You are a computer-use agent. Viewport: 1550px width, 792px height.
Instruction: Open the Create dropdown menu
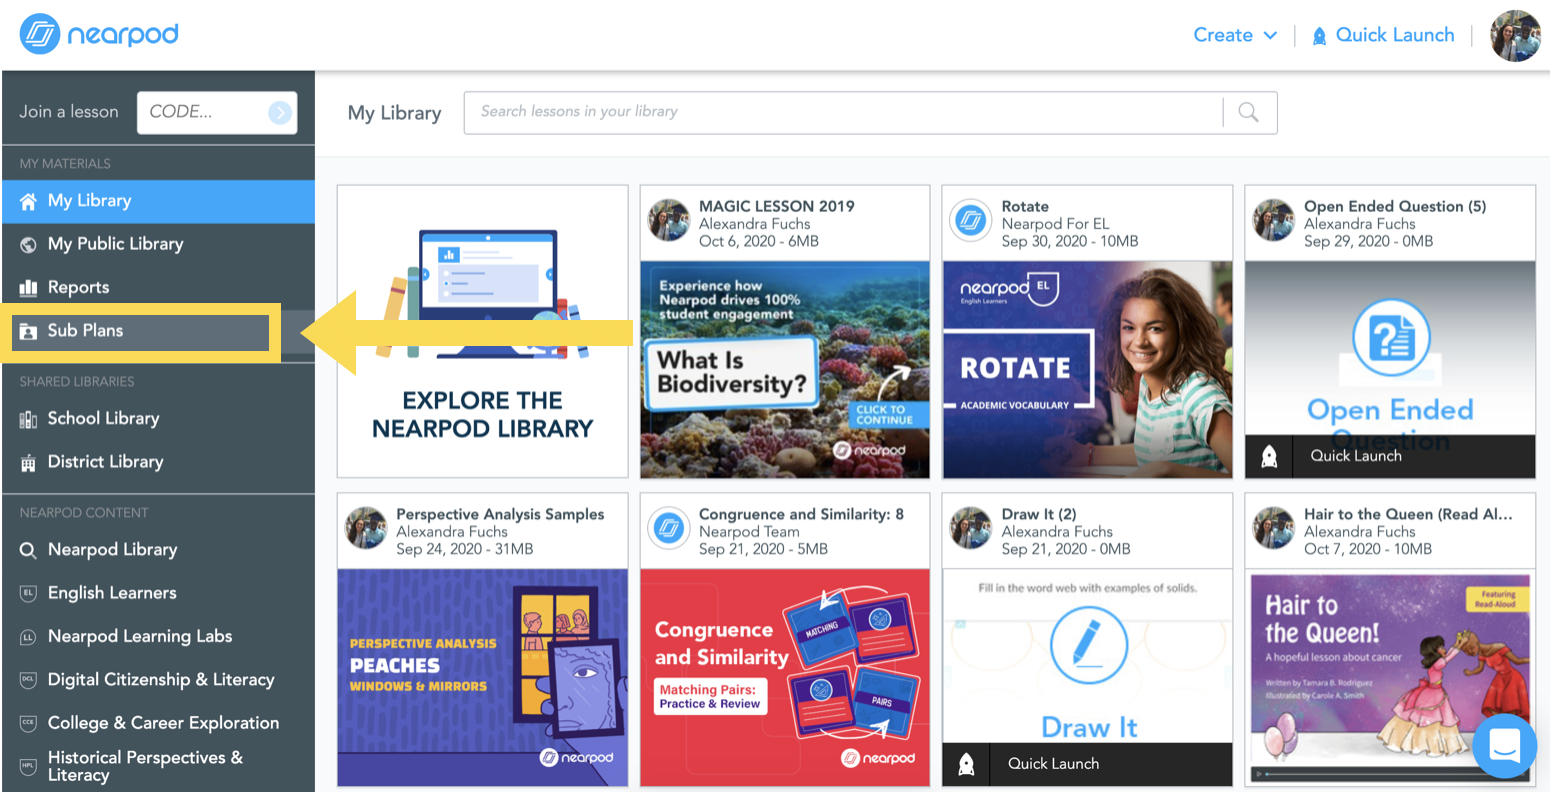(x=1235, y=35)
